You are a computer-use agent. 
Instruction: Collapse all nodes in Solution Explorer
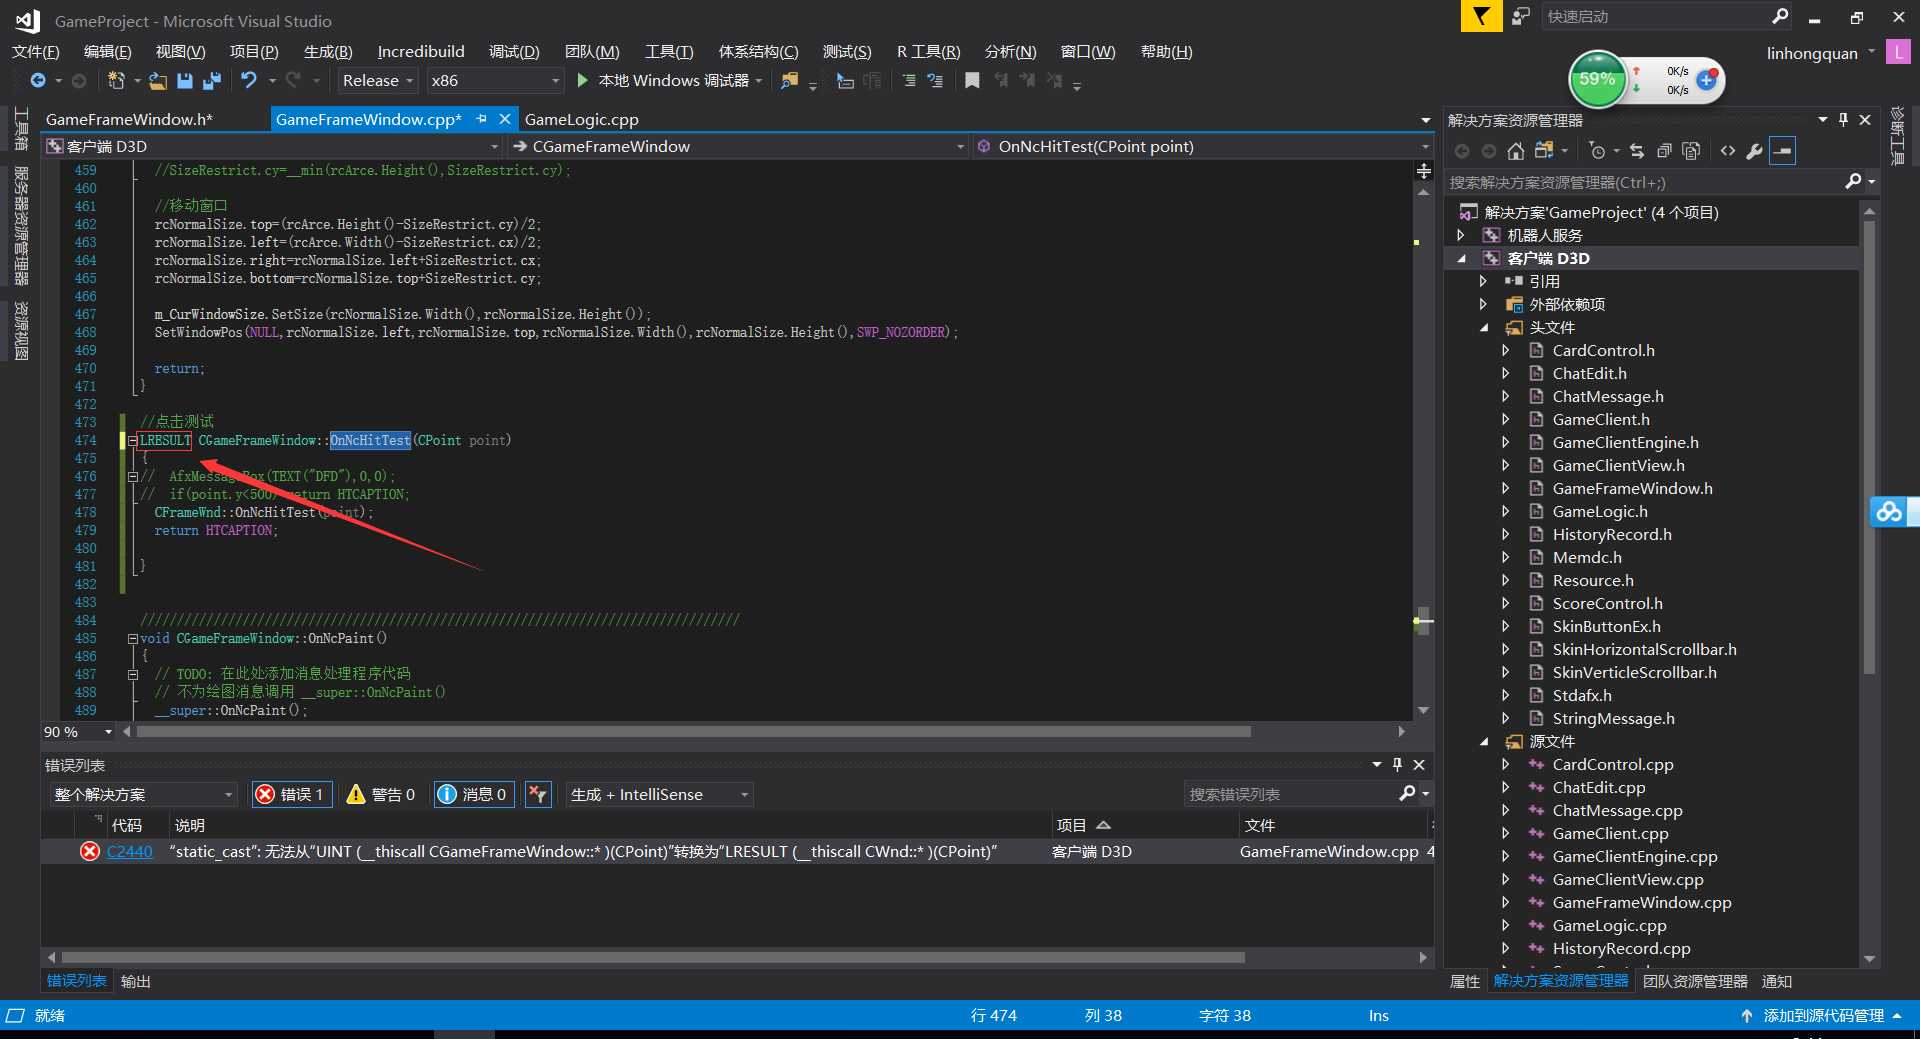coord(1664,151)
